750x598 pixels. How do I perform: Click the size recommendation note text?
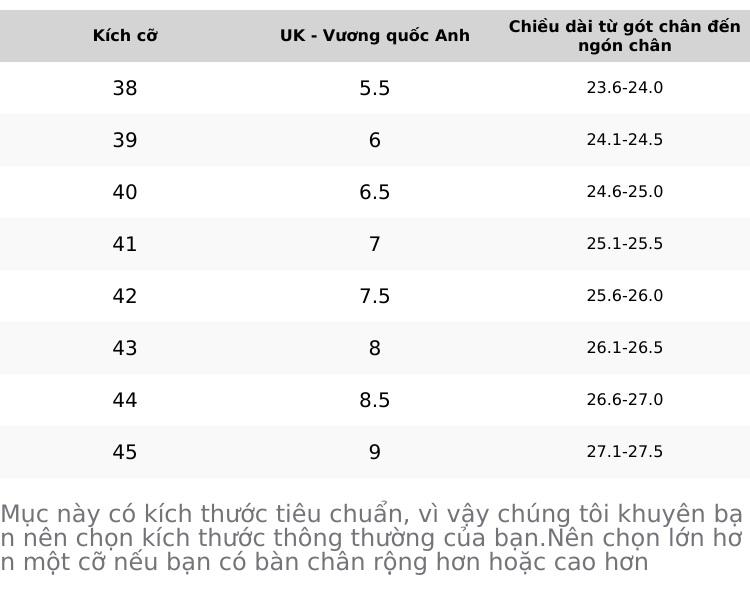[371, 538]
